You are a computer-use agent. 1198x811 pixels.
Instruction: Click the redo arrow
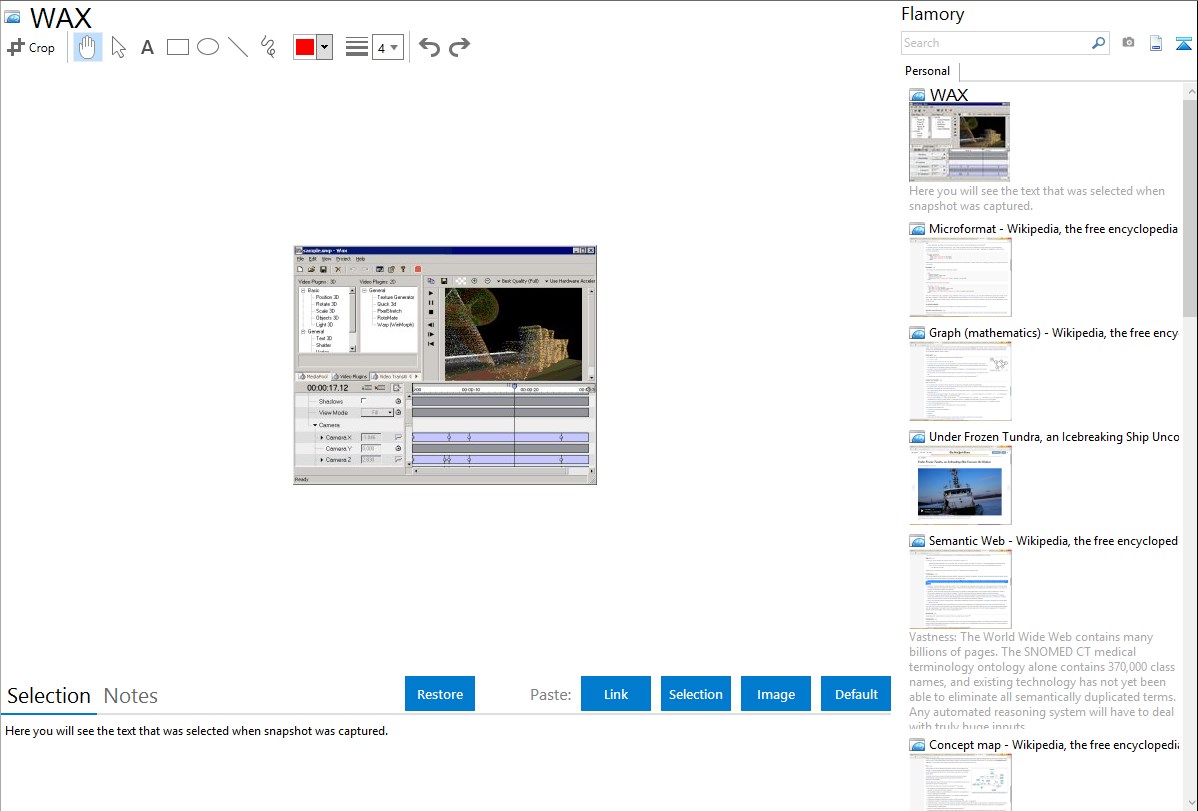click(459, 47)
